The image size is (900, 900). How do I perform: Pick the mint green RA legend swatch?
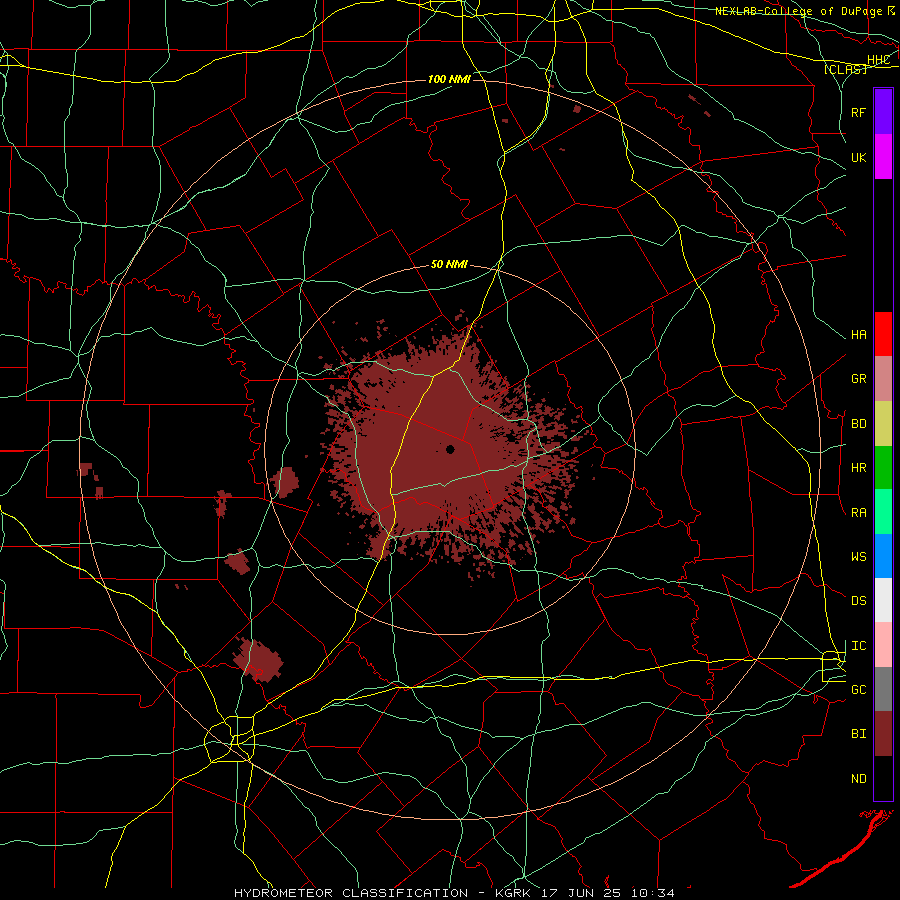[x=883, y=512]
